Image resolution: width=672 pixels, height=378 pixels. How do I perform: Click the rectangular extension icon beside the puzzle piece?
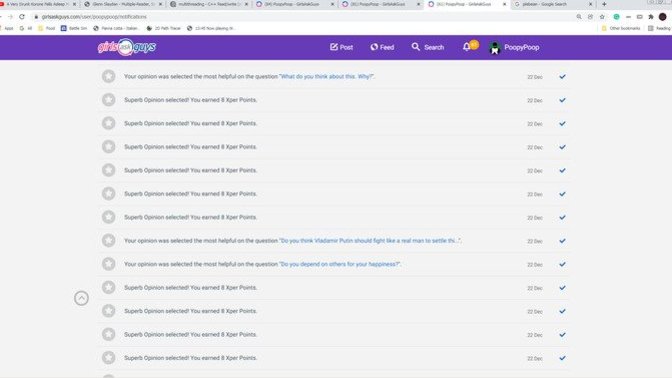(x=639, y=17)
